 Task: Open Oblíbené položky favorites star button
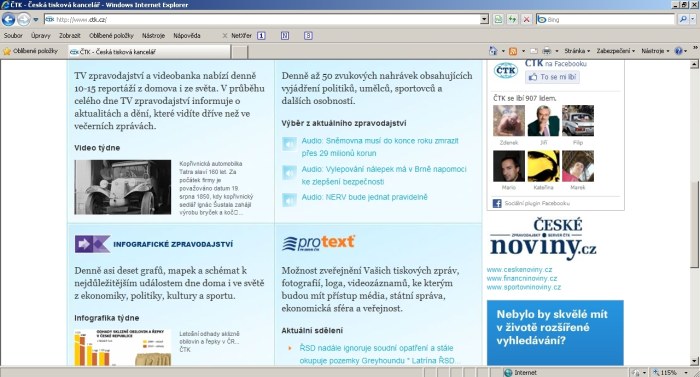click(31, 51)
